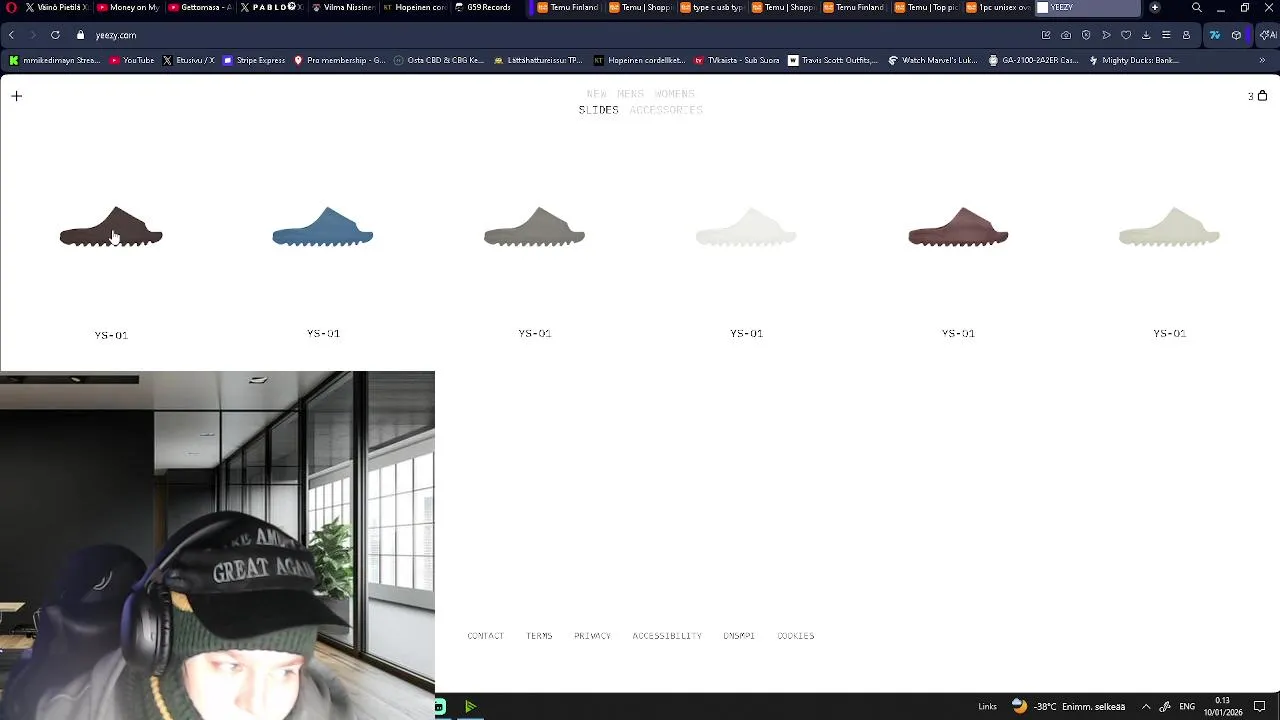Click the snapshot camera icon in toolbar
1280x720 pixels.
[x=1066, y=35]
